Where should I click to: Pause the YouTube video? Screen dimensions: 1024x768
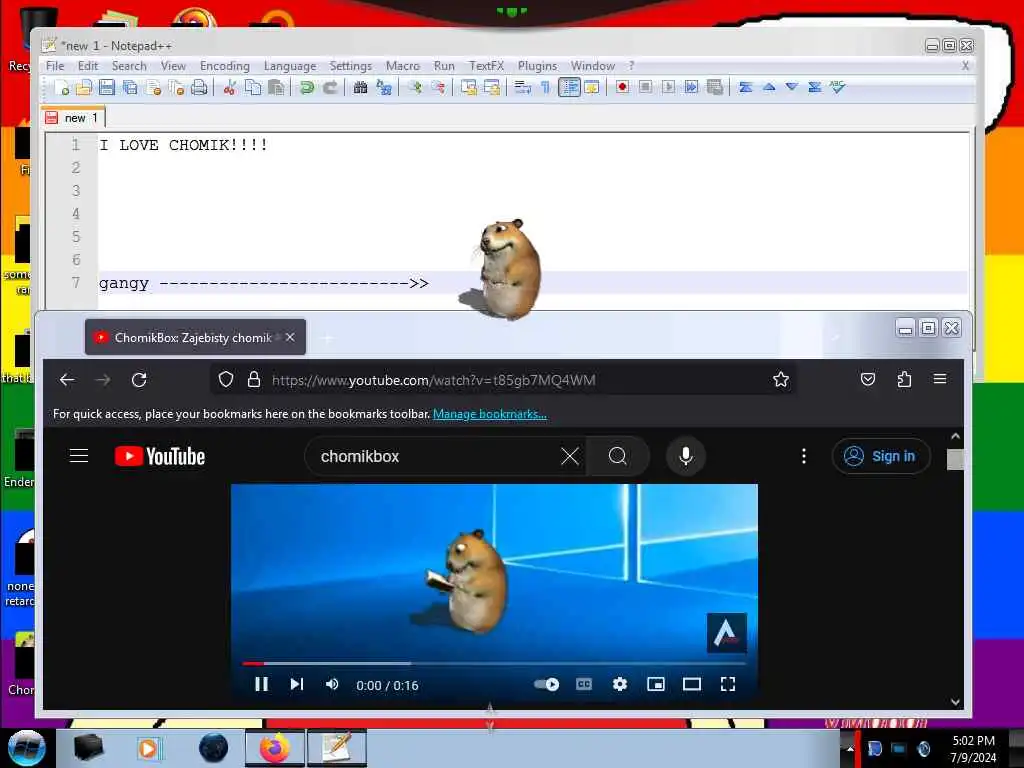point(261,684)
